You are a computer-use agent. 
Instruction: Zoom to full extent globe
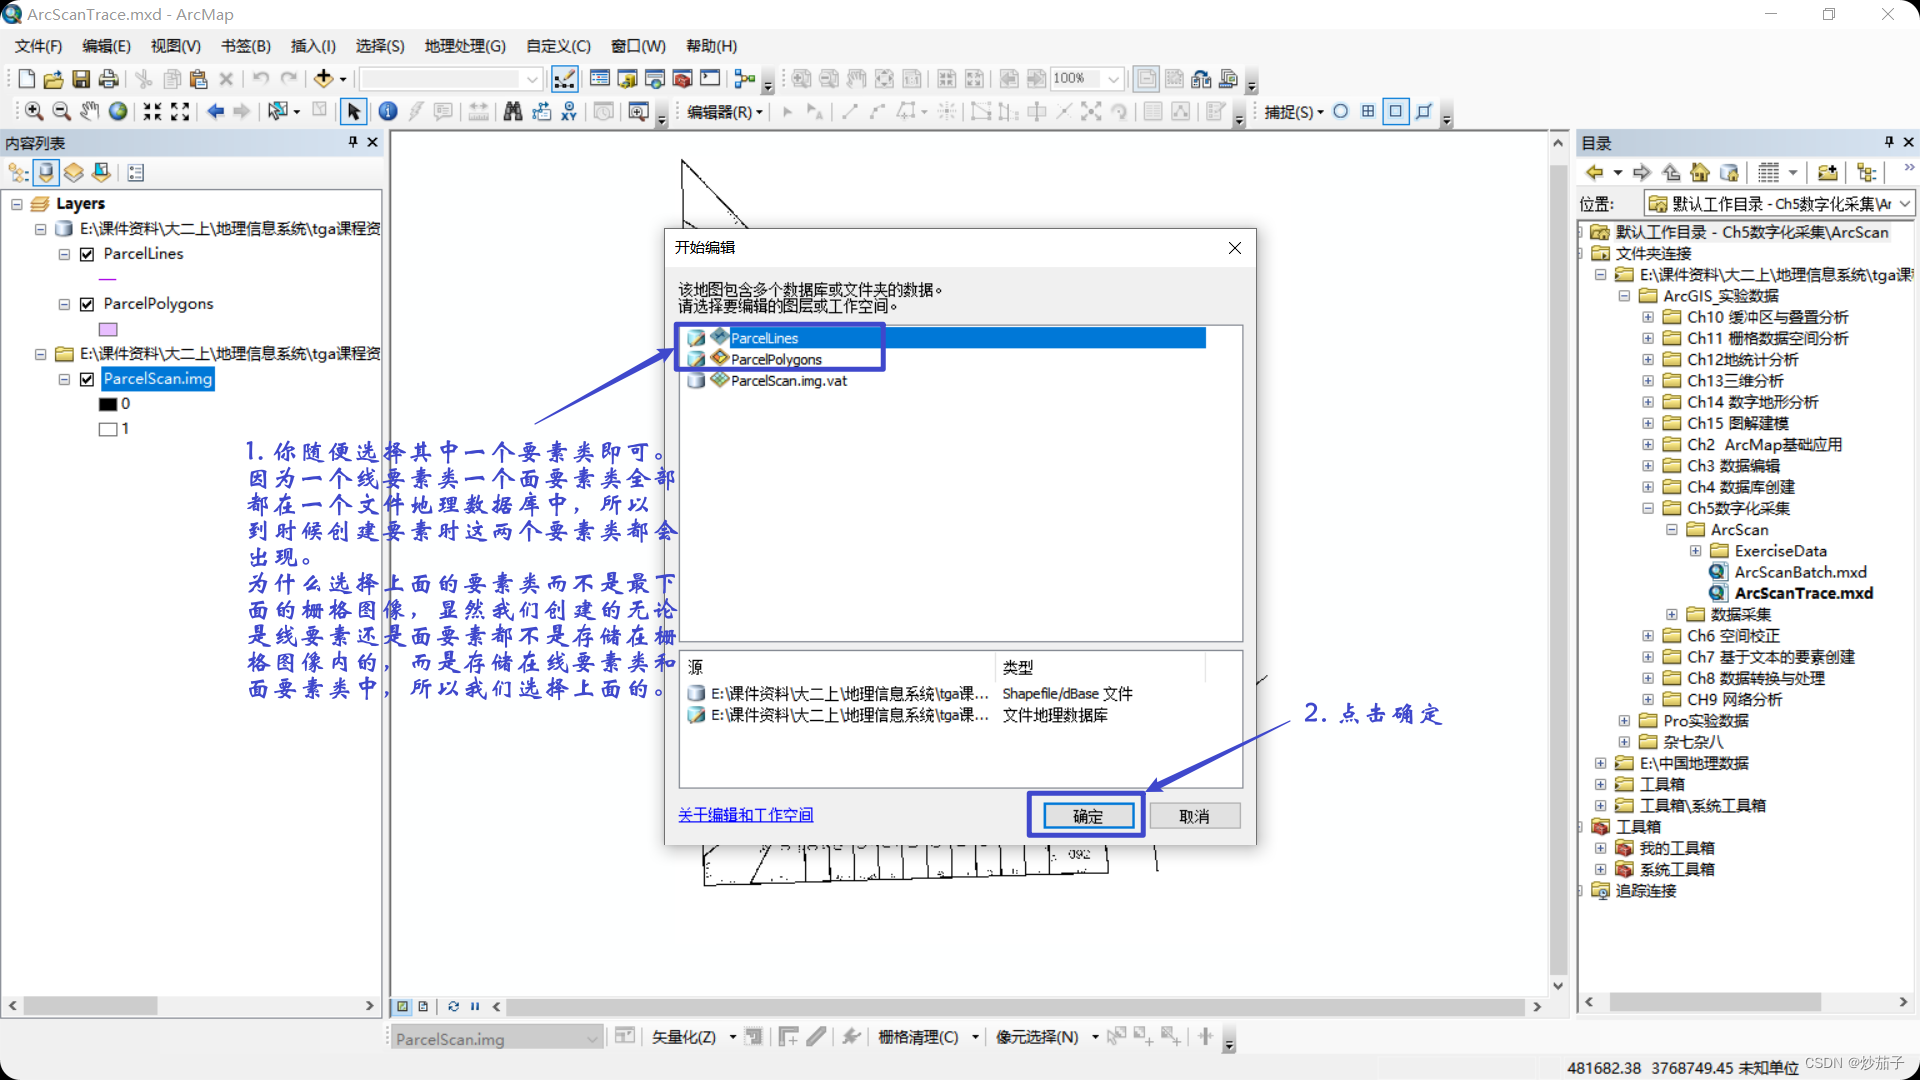(118, 111)
